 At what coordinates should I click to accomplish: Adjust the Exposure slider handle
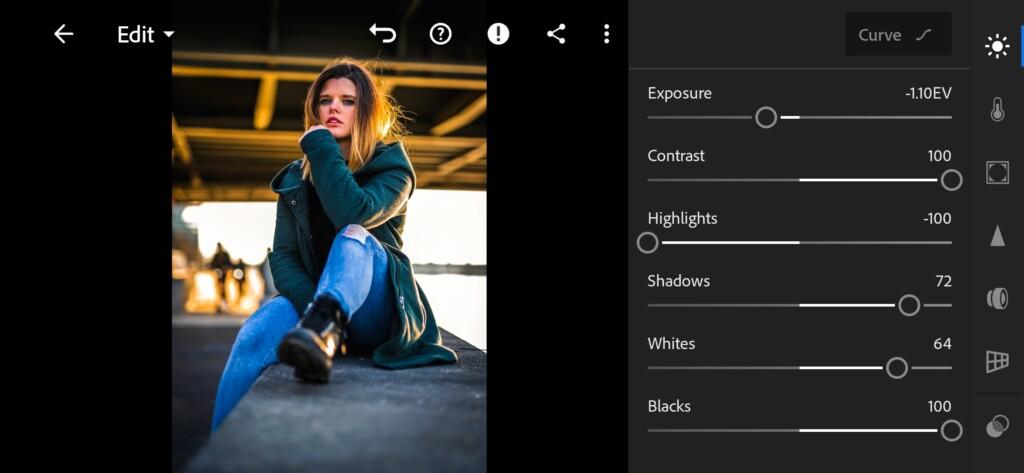click(x=766, y=118)
